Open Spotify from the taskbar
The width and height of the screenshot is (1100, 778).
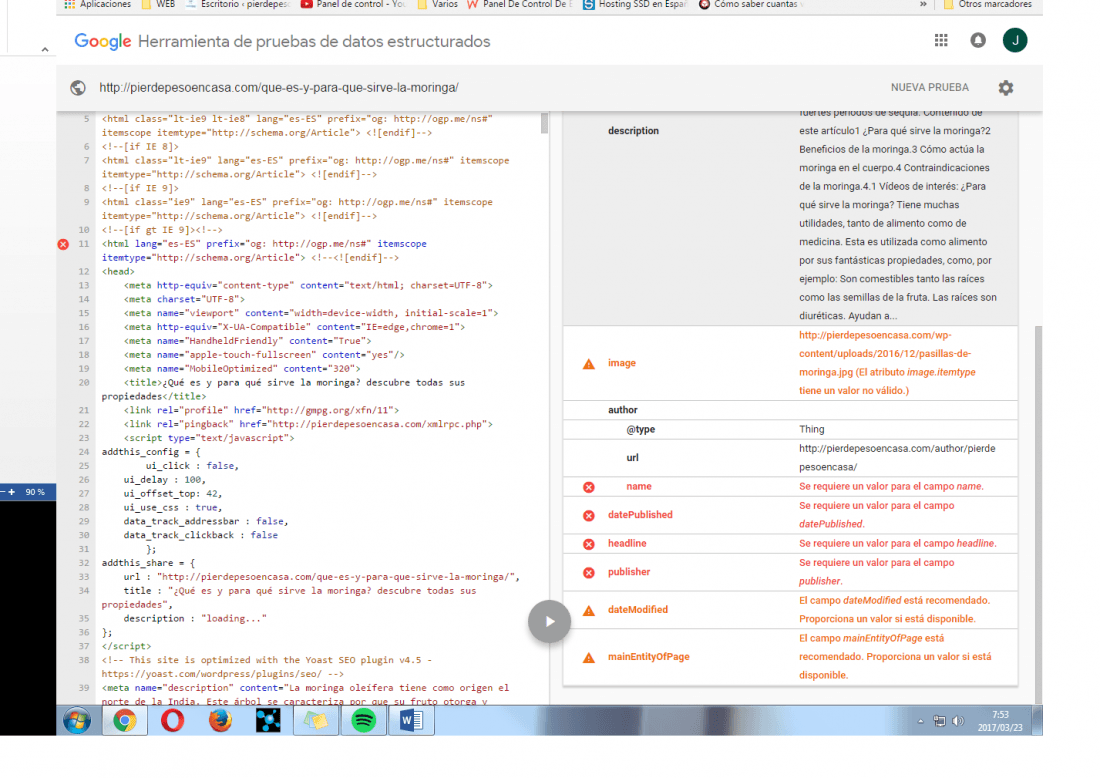363,720
